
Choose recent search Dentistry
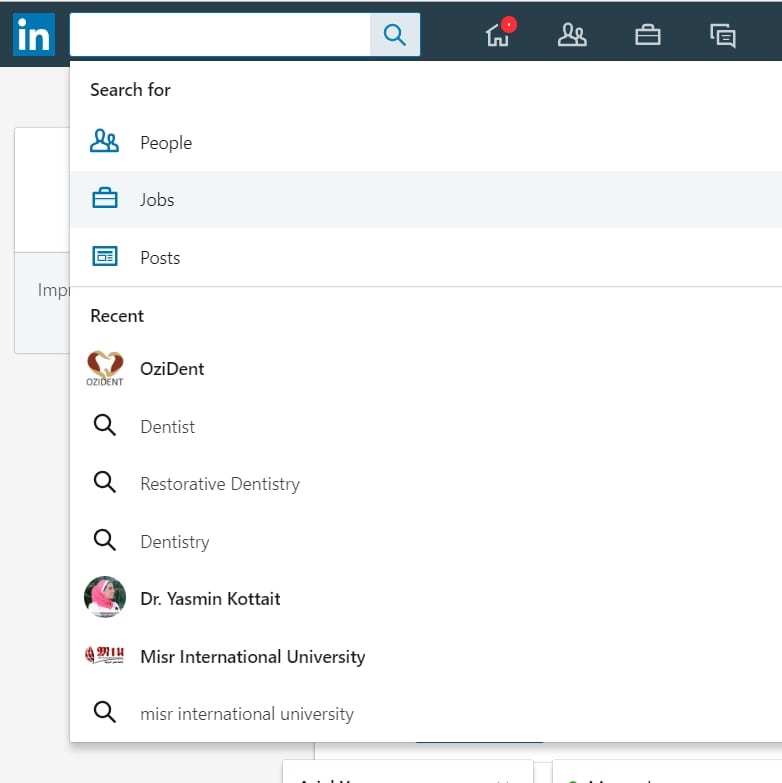pos(425,541)
